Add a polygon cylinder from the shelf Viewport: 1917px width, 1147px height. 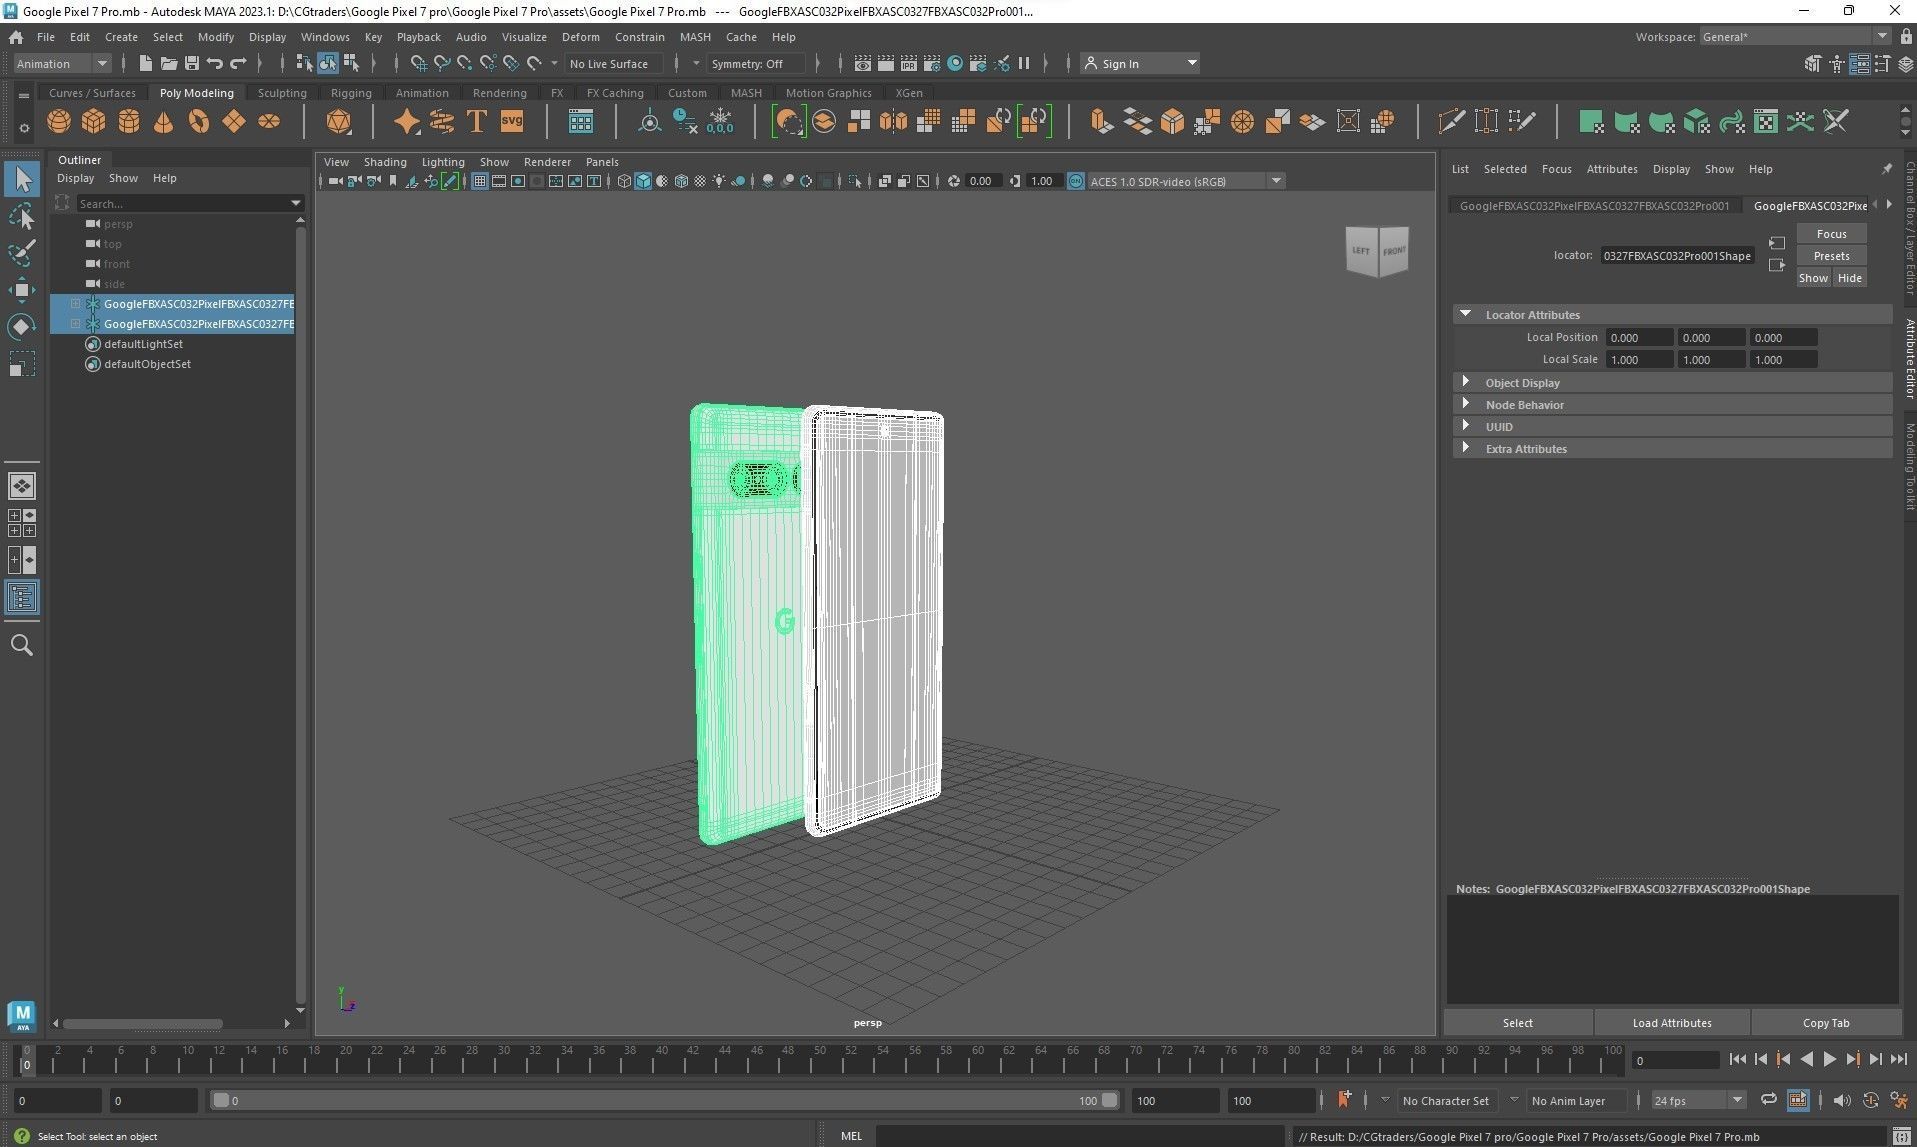coord(129,122)
